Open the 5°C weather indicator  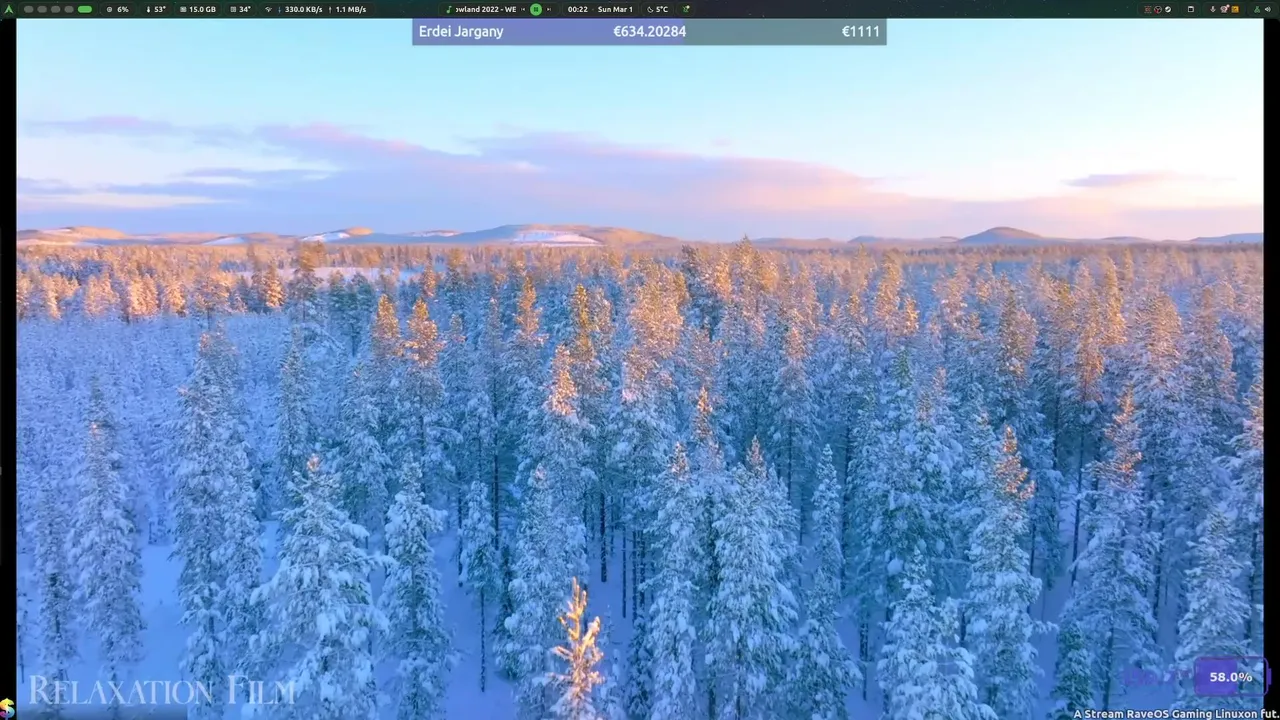658,9
